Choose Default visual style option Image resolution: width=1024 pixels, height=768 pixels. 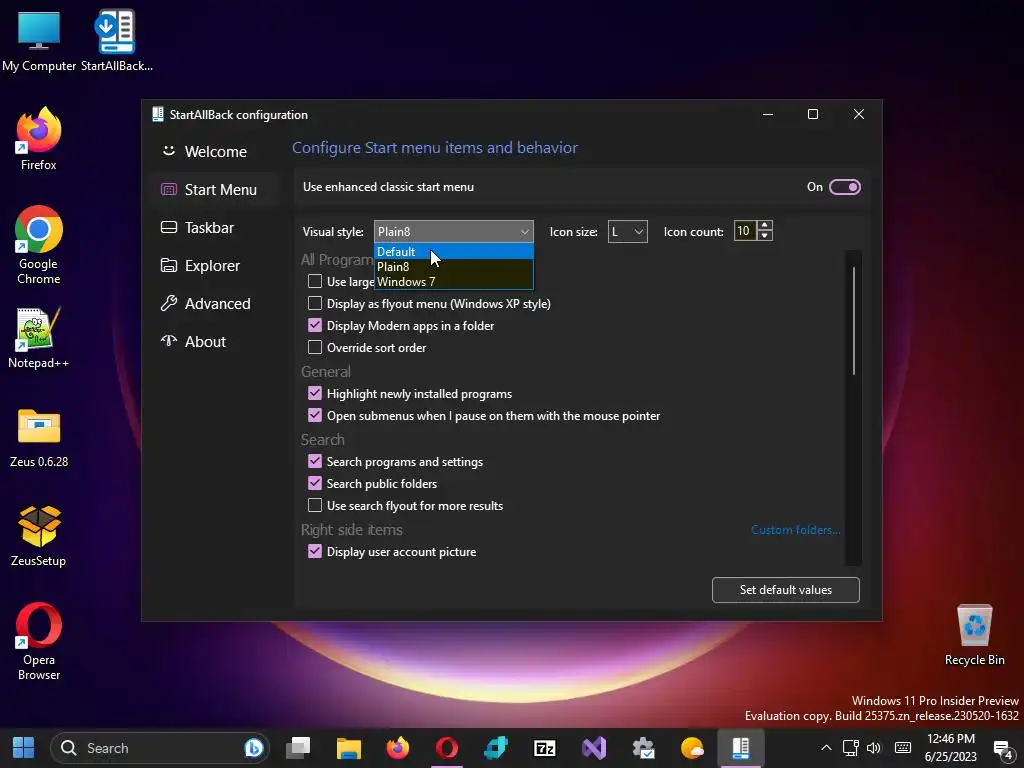point(453,251)
